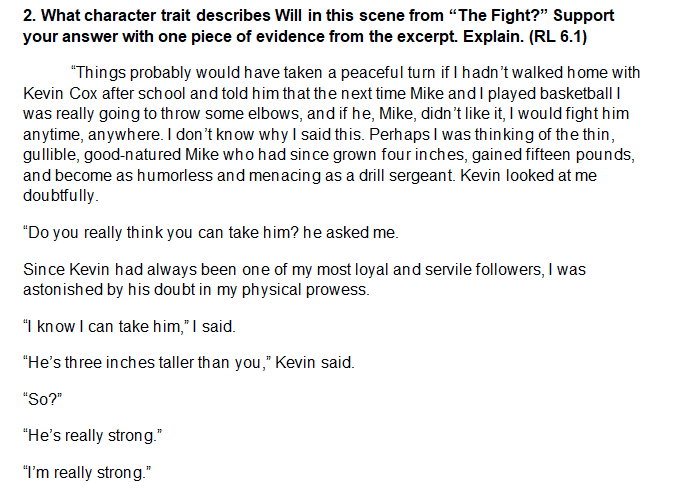The image size is (691, 503).
Task: Click the line "He's three inches taller than you"
Action: click(x=147, y=363)
